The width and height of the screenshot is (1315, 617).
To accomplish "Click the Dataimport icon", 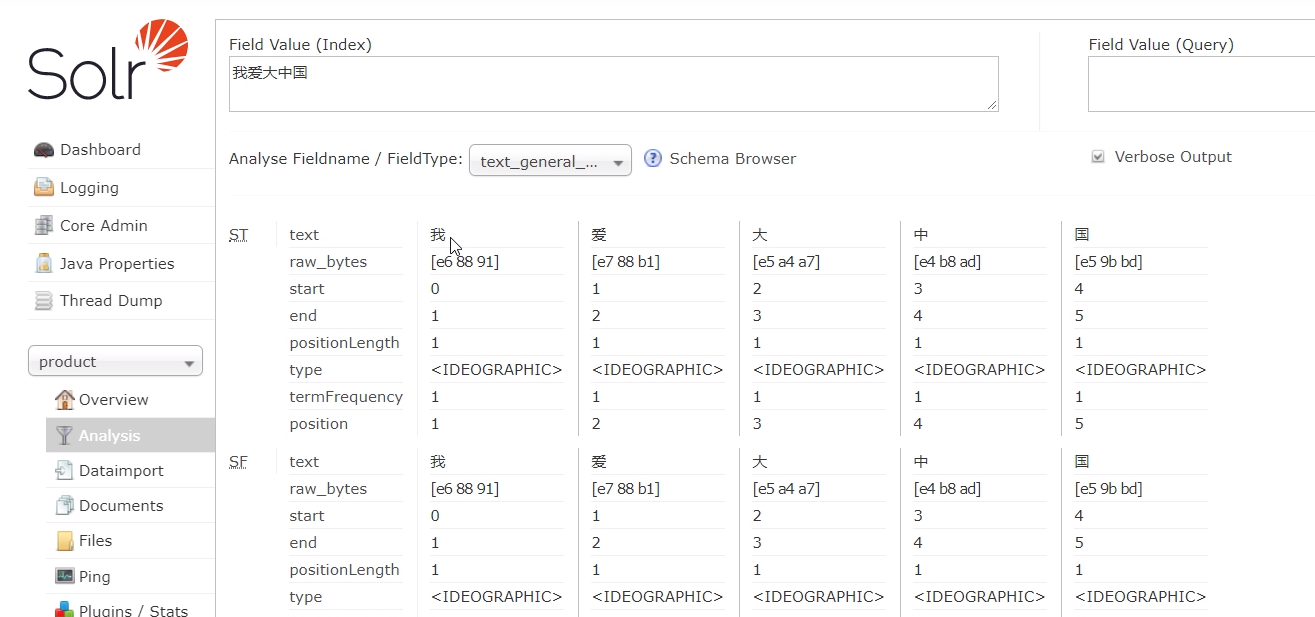I will tap(65, 471).
